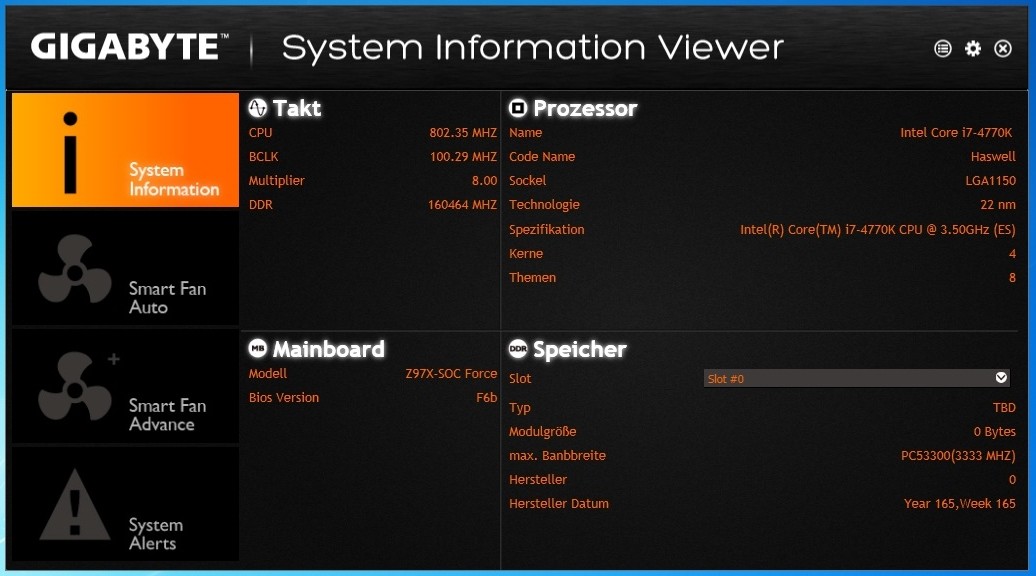Click the Speicher DDR icon
The width and height of the screenshot is (1036, 576).
pos(518,349)
